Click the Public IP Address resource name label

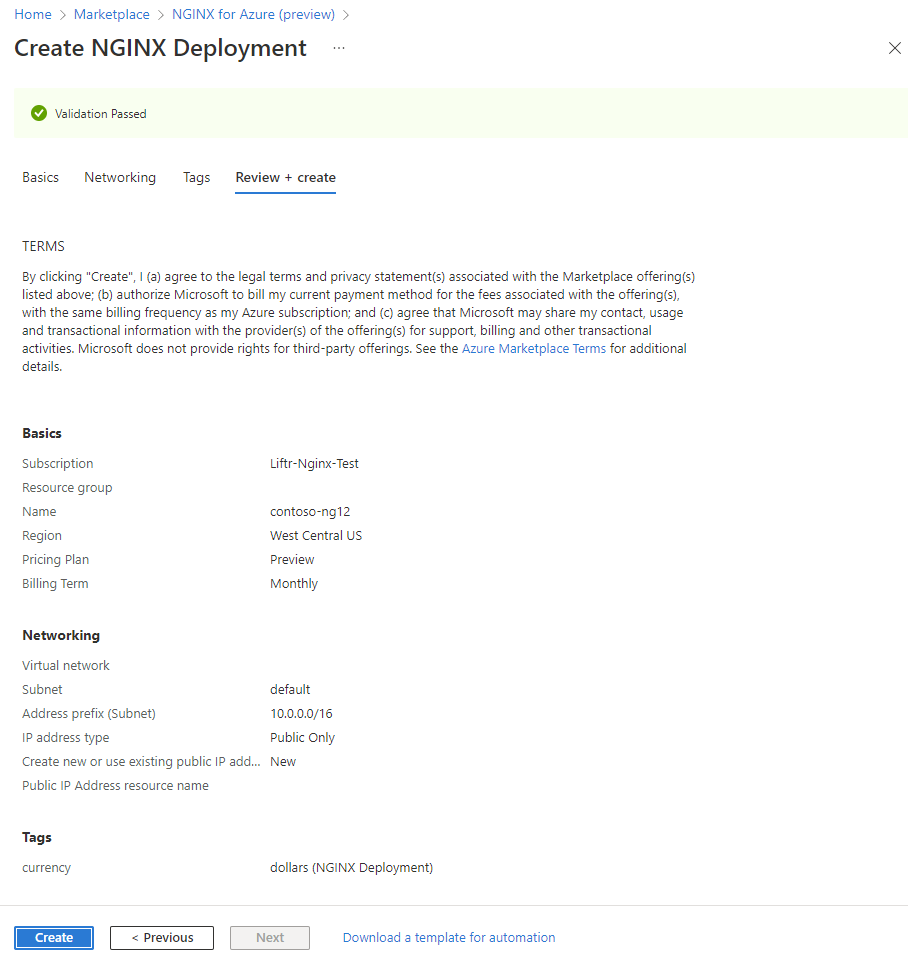(115, 786)
